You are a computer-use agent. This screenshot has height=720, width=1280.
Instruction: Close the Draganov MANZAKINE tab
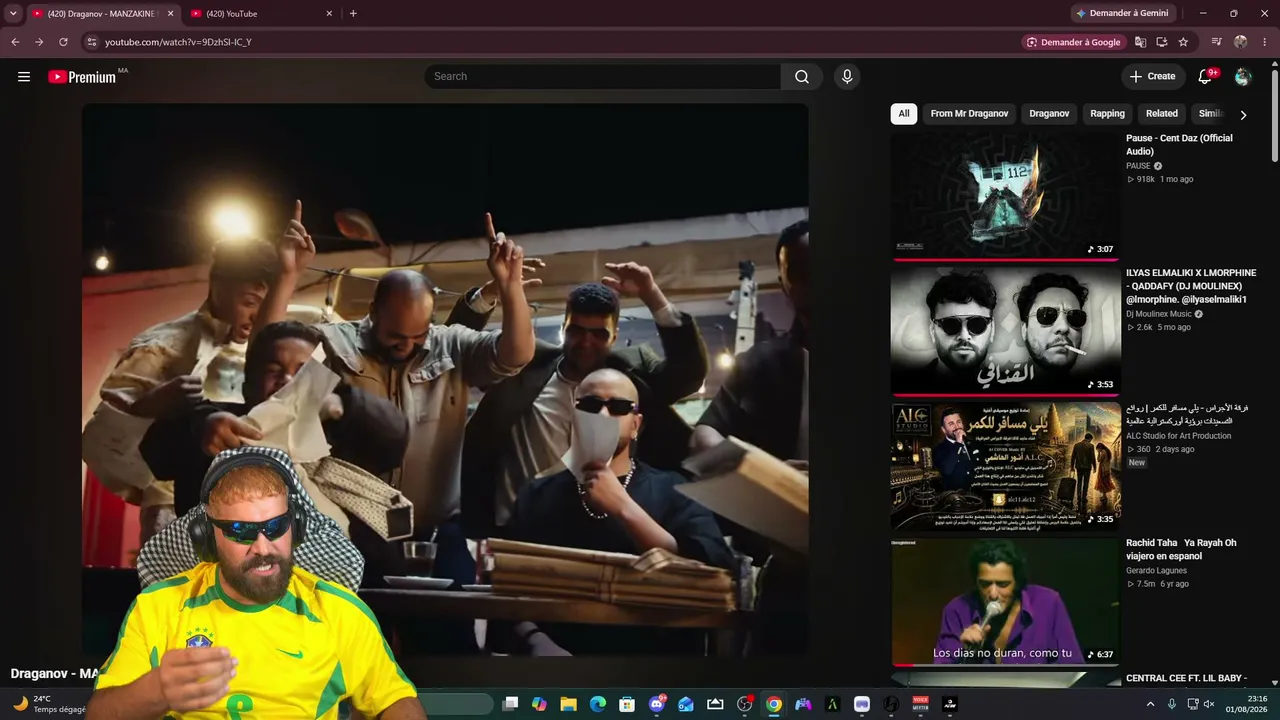click(x=170, y=13)
